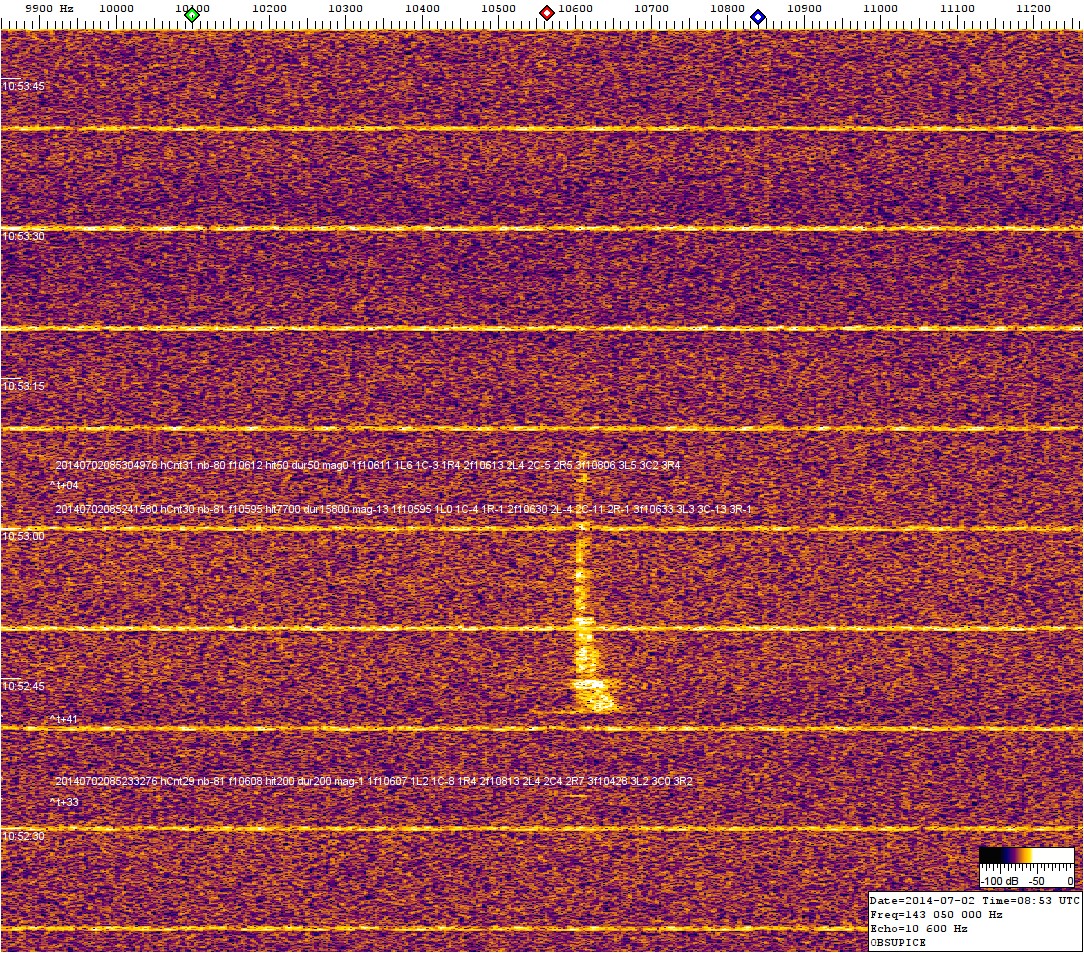Click the 10:53:00 time label
This screenshot has width=1084, height=953.
23,536
